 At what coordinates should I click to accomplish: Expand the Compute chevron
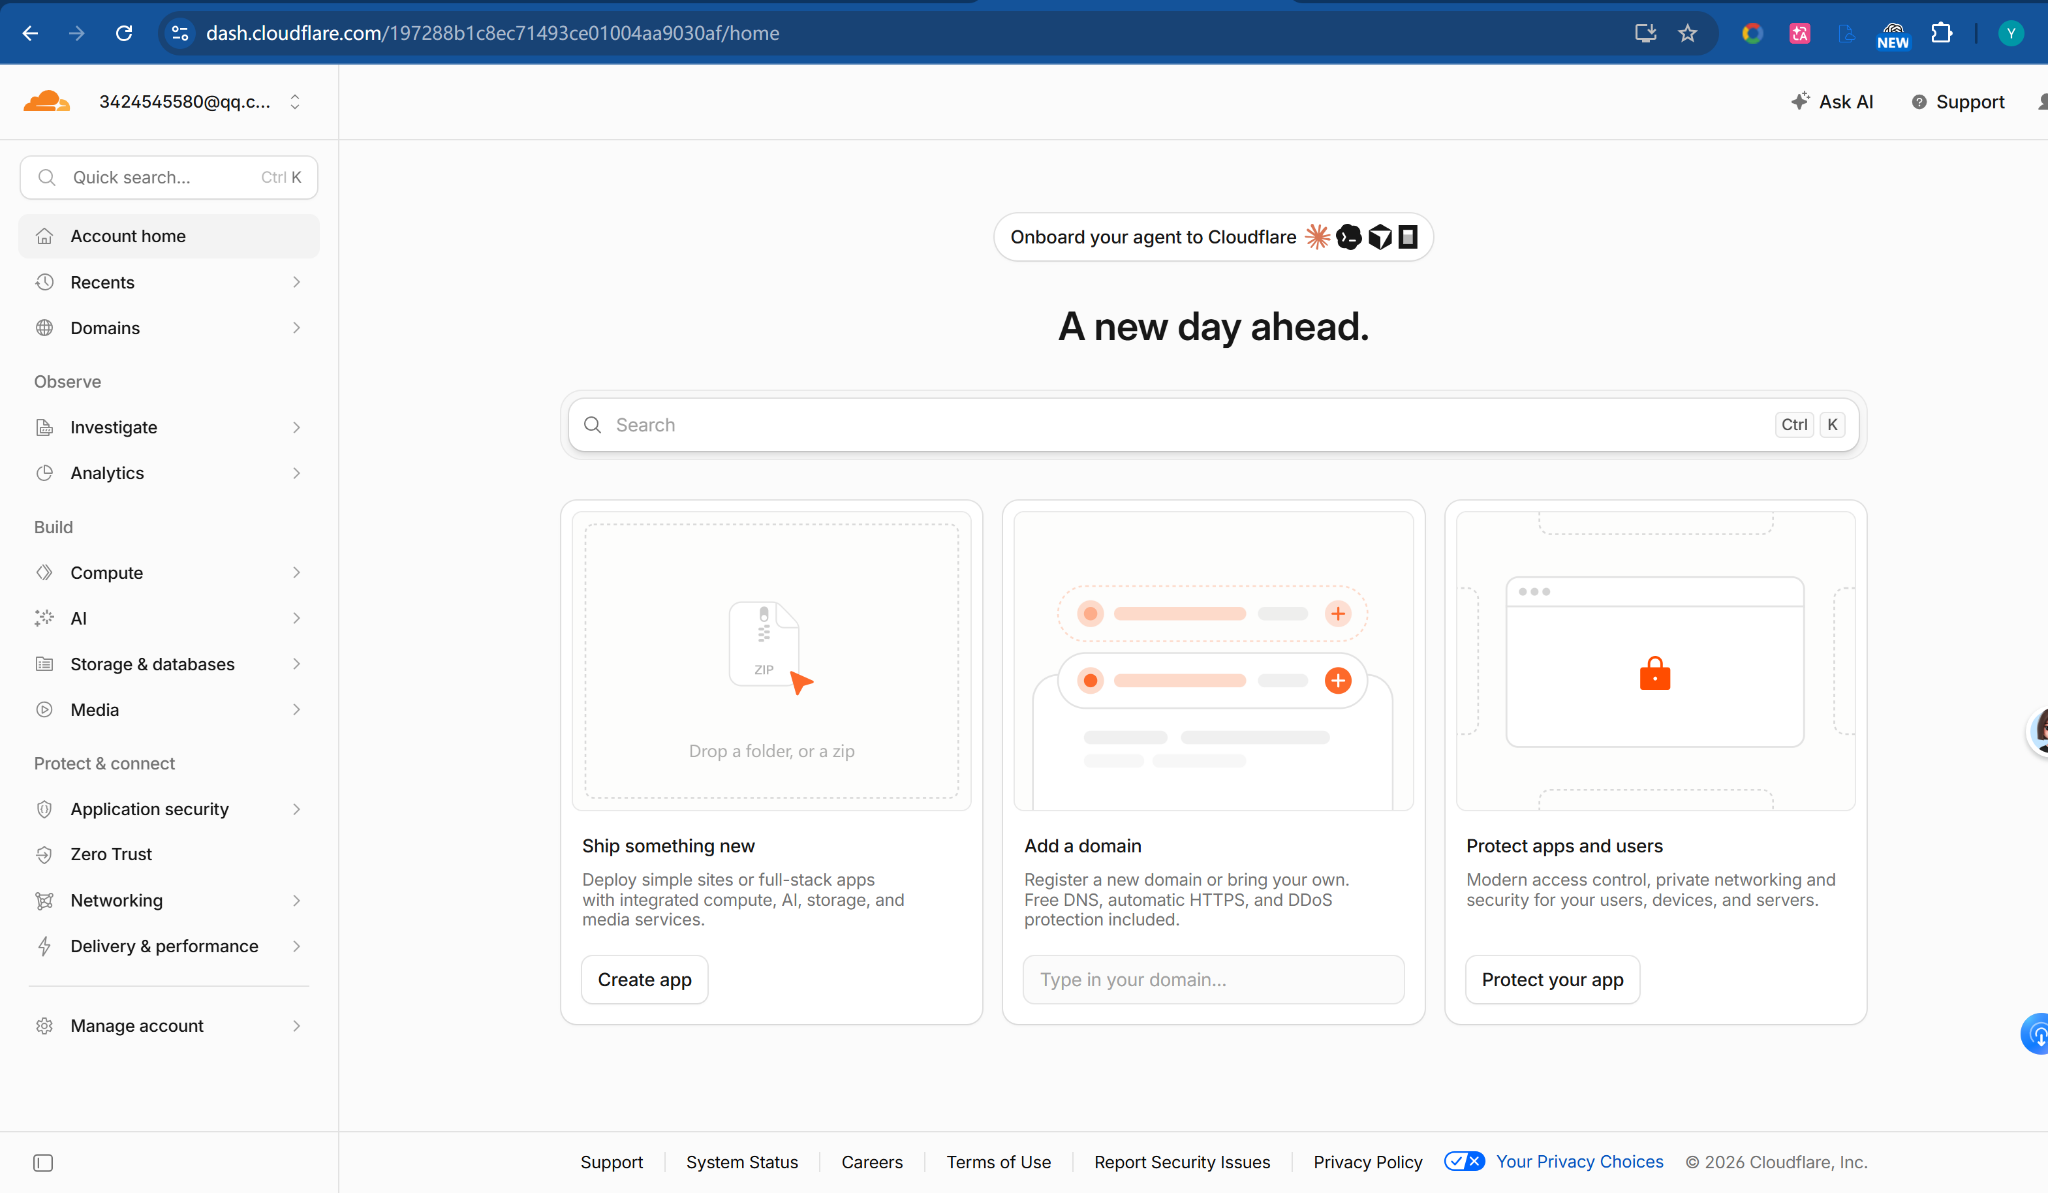point(296,572)
